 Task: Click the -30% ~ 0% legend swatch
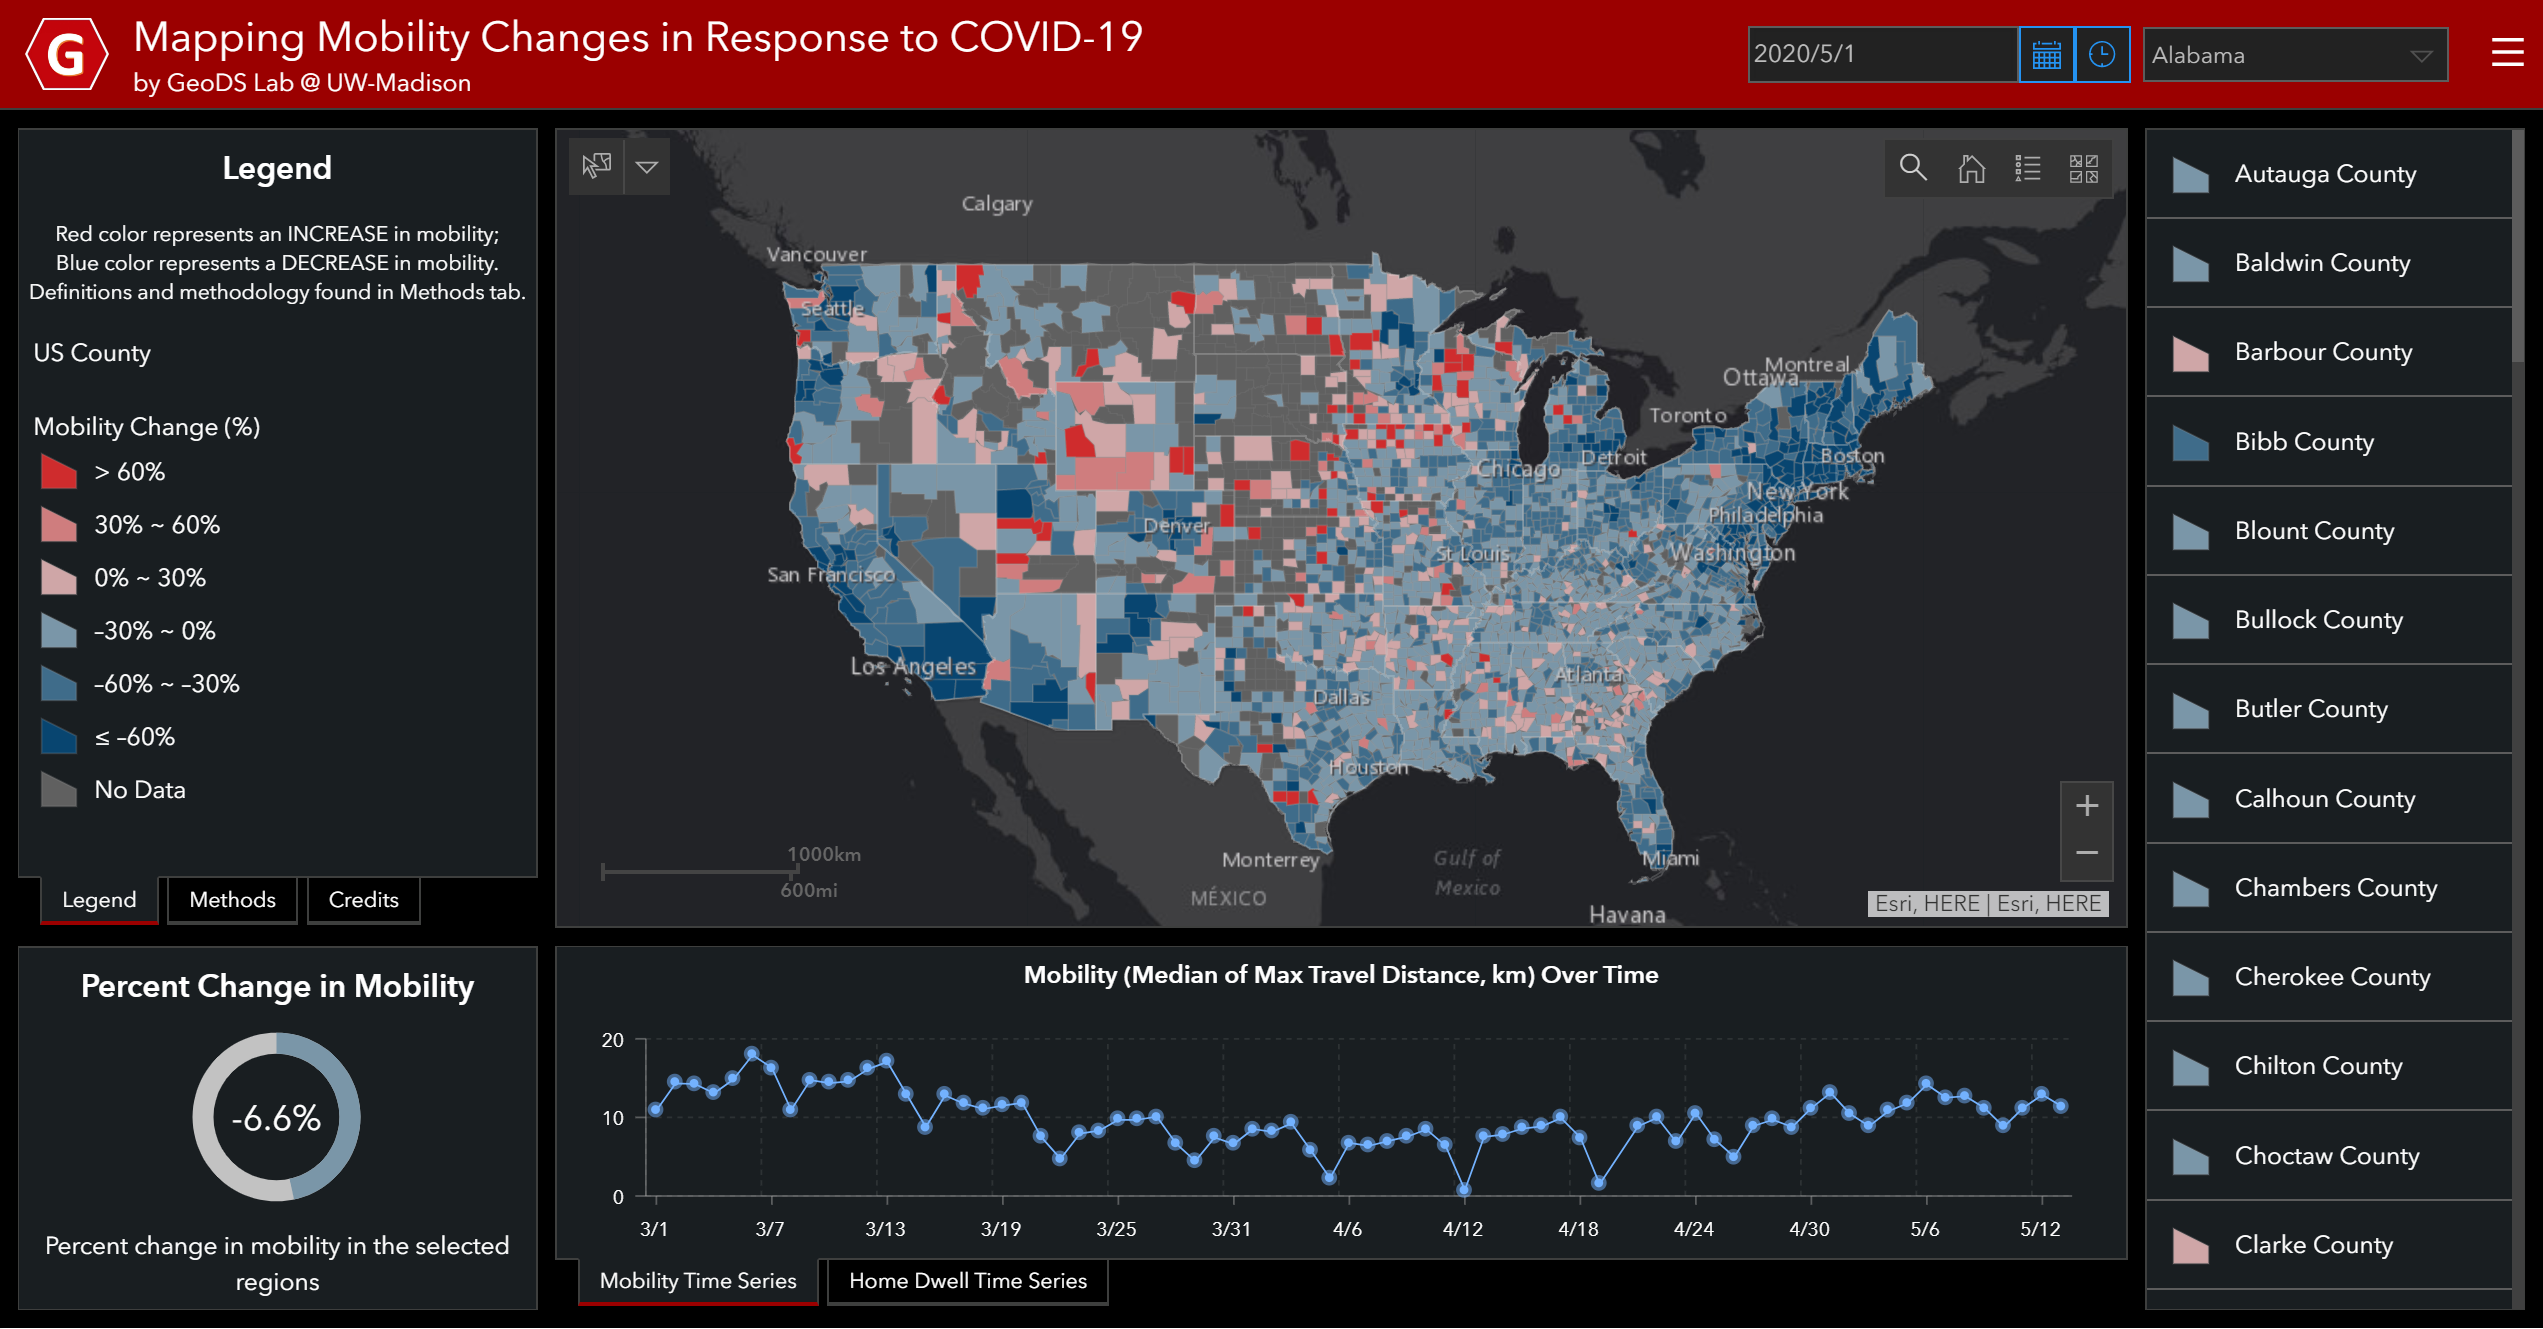point(59,631)
